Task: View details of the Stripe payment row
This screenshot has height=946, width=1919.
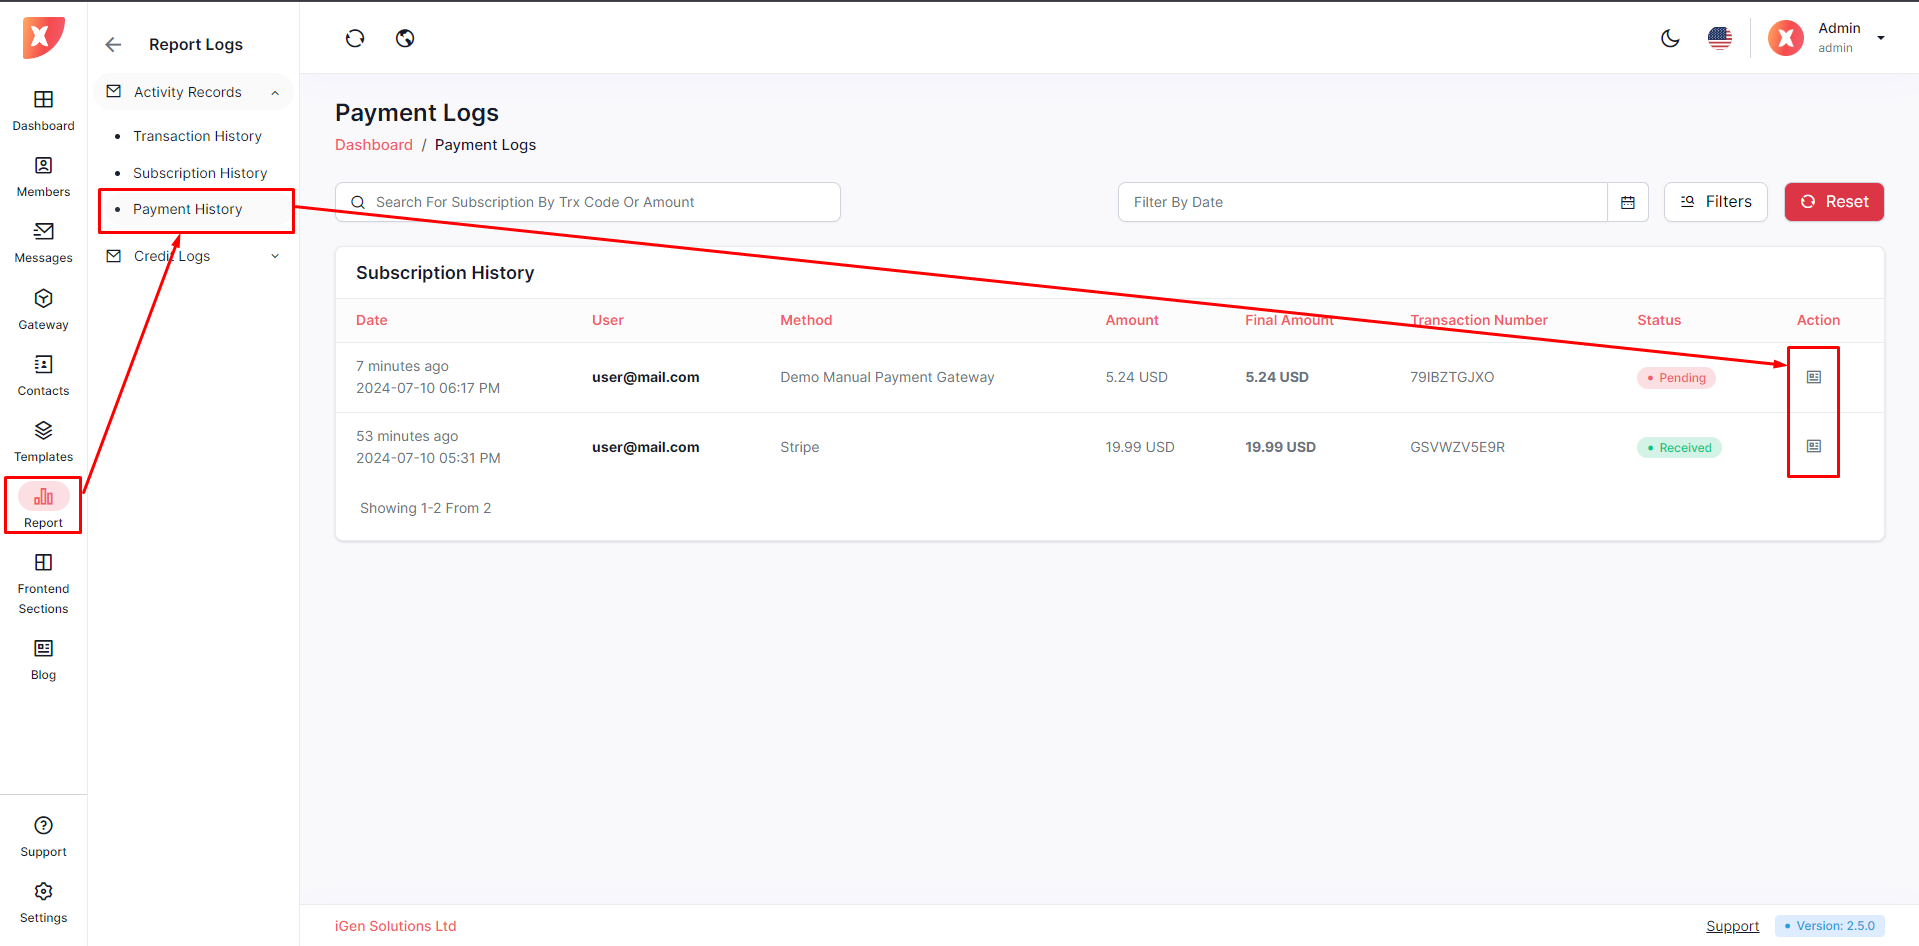Action: pos(1813,446)
